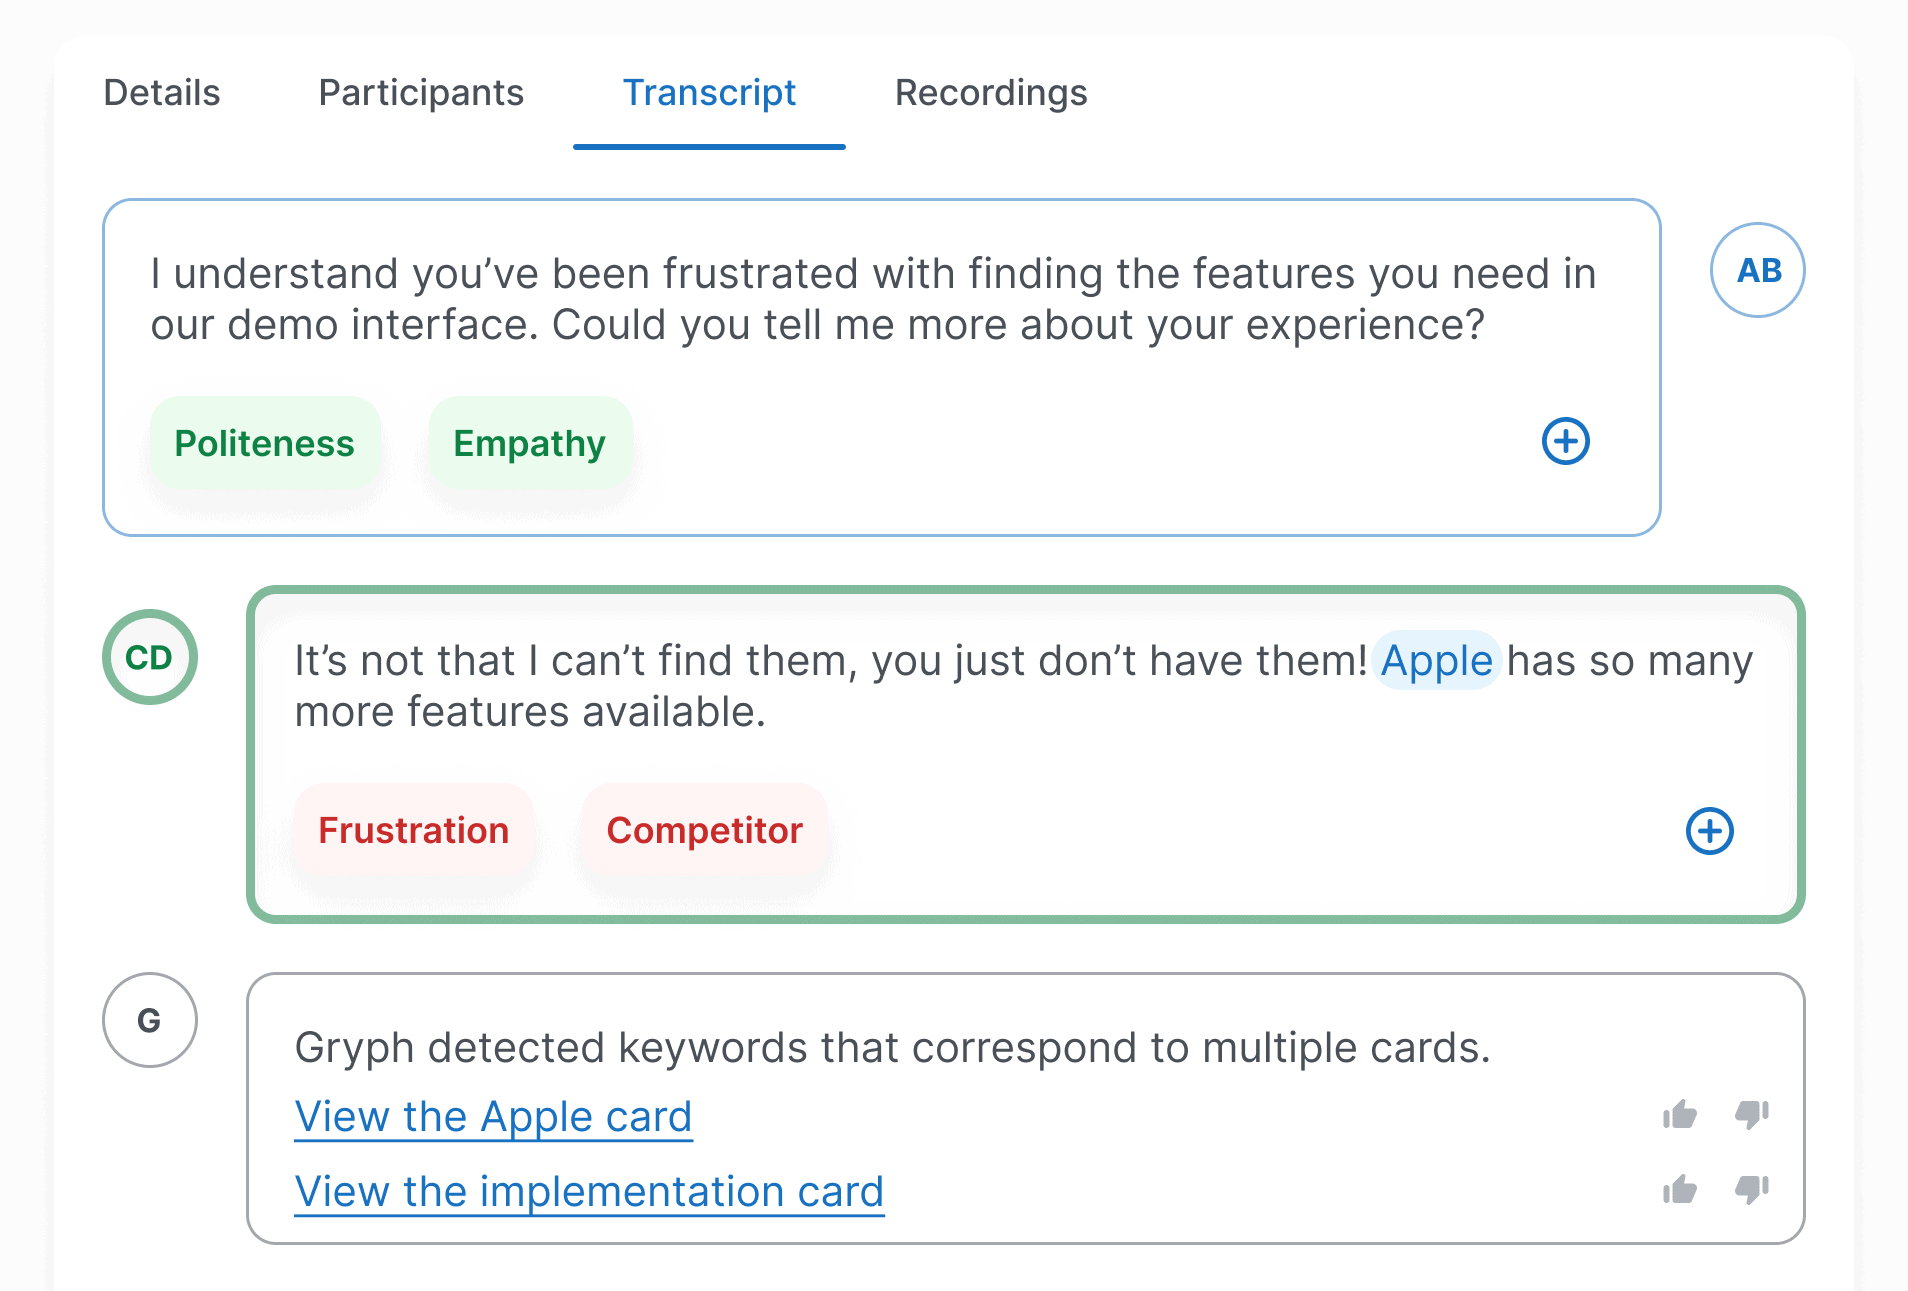Select the Transcript tab

click(x=709, y=93)
